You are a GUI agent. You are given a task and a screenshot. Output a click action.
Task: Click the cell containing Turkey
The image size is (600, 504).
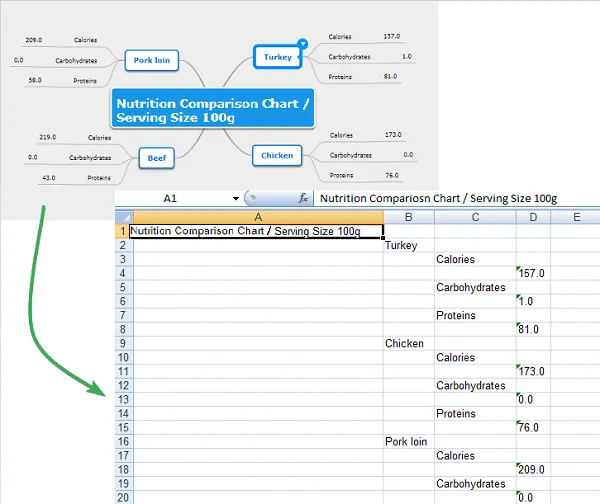402,245
